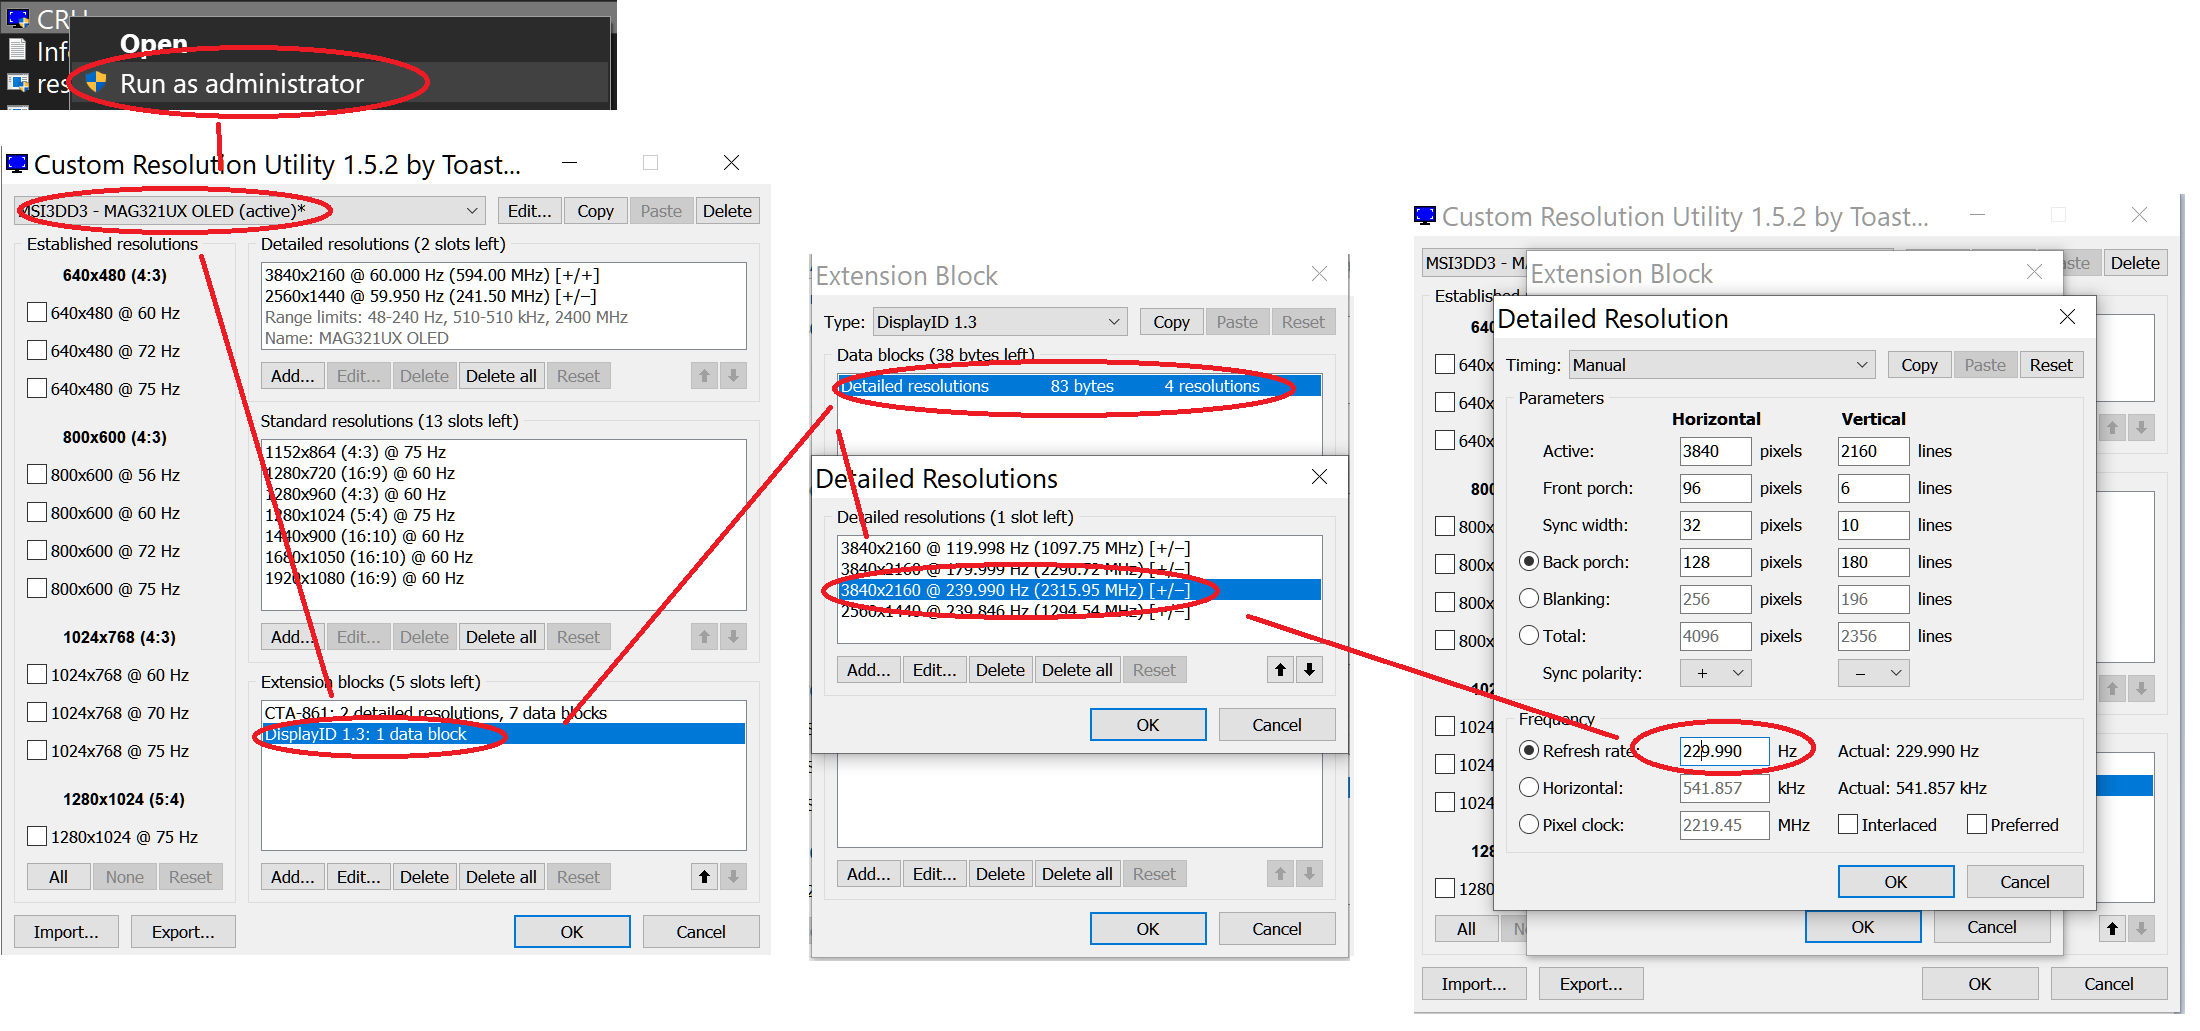Open the Timing Manual dropdown

pyautogui.click(x=1720, y=365)
